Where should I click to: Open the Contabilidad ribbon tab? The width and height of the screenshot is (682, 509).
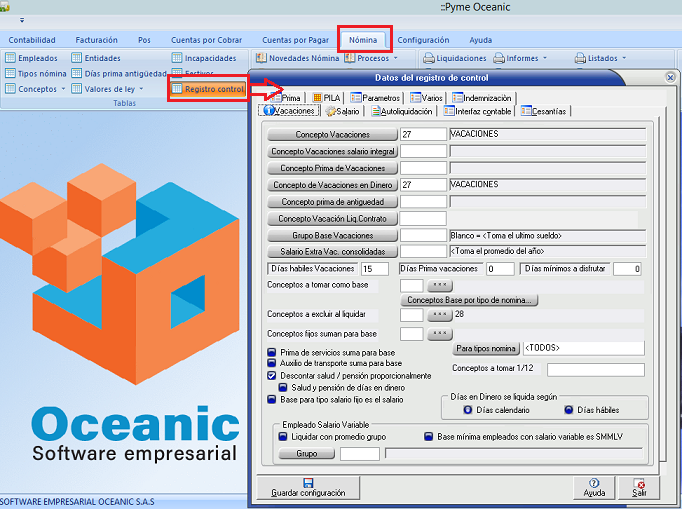pos(32,40)
